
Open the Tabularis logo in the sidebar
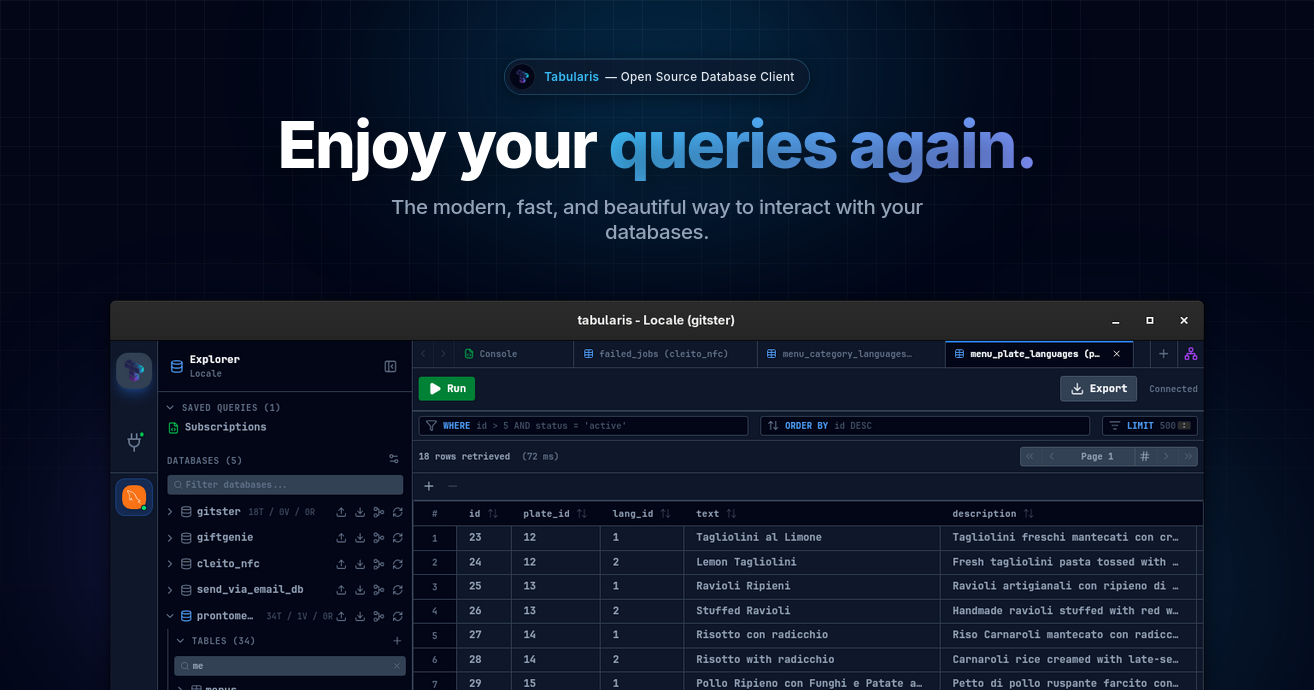tap(134, 371)
